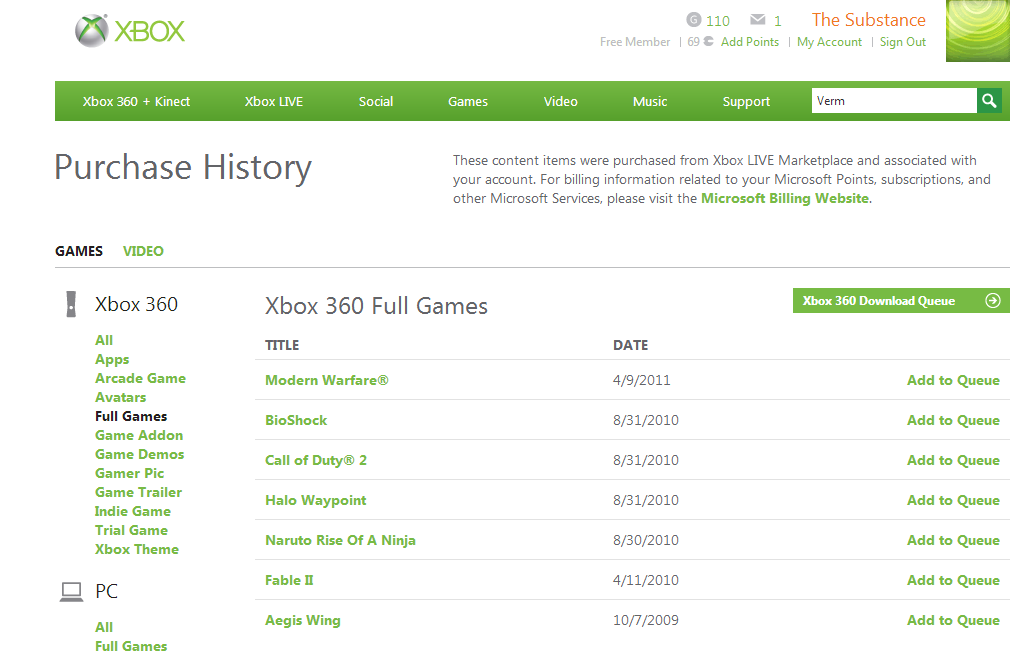Select Trial Game category
Image resolution: width=1011 pixels, height=658 pixels.
pos(132,530)
